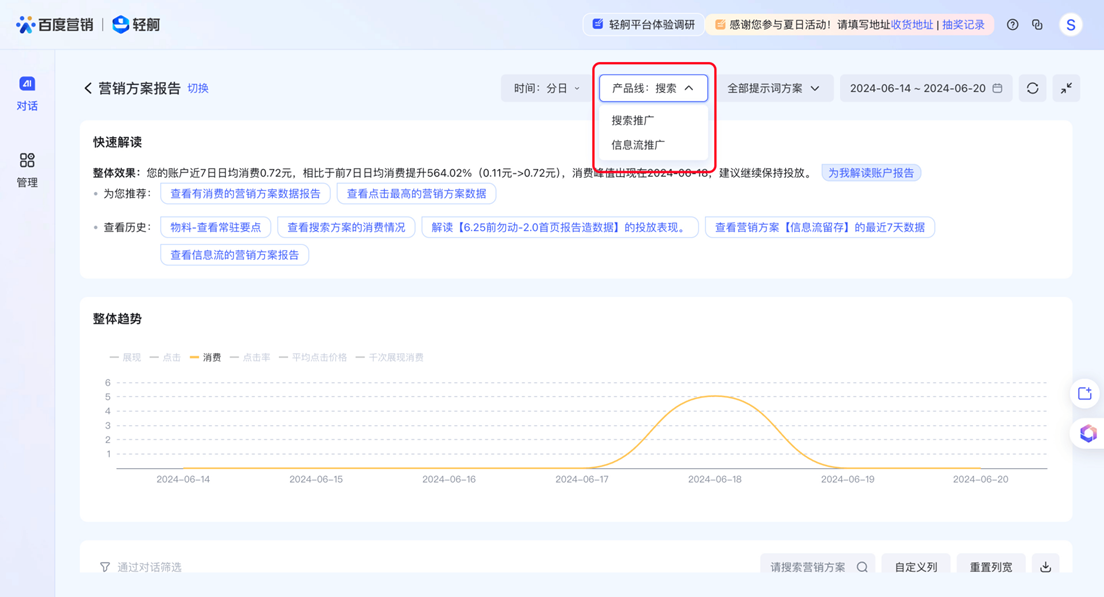The image size is (1104, 597).
Task: Collapse the report with shrink icon
Action: (1066, 88)
